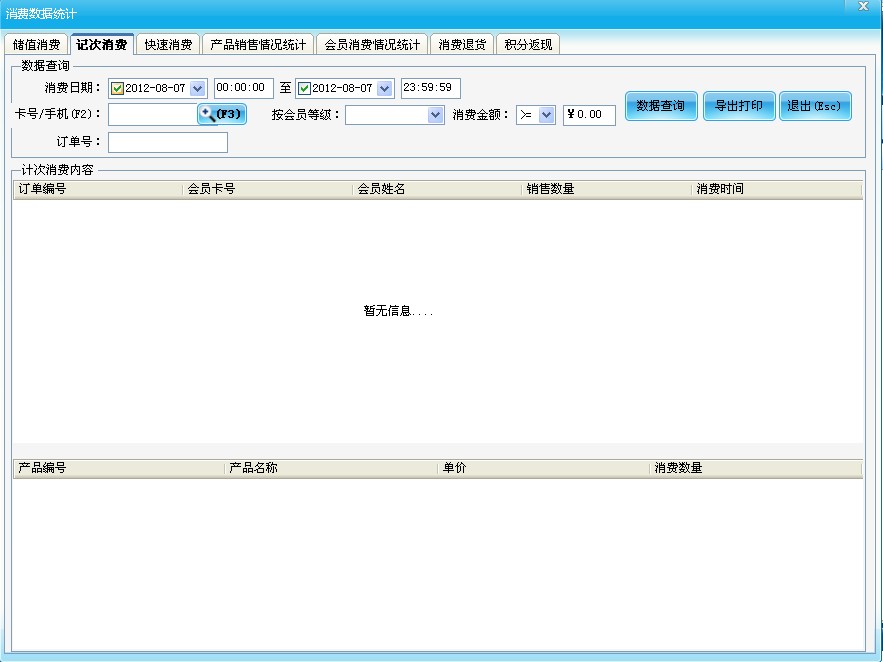Viewport: 883px width, 662px height.
Task: Open the consumption amount comparison dropdown
Action: point(544,115)
